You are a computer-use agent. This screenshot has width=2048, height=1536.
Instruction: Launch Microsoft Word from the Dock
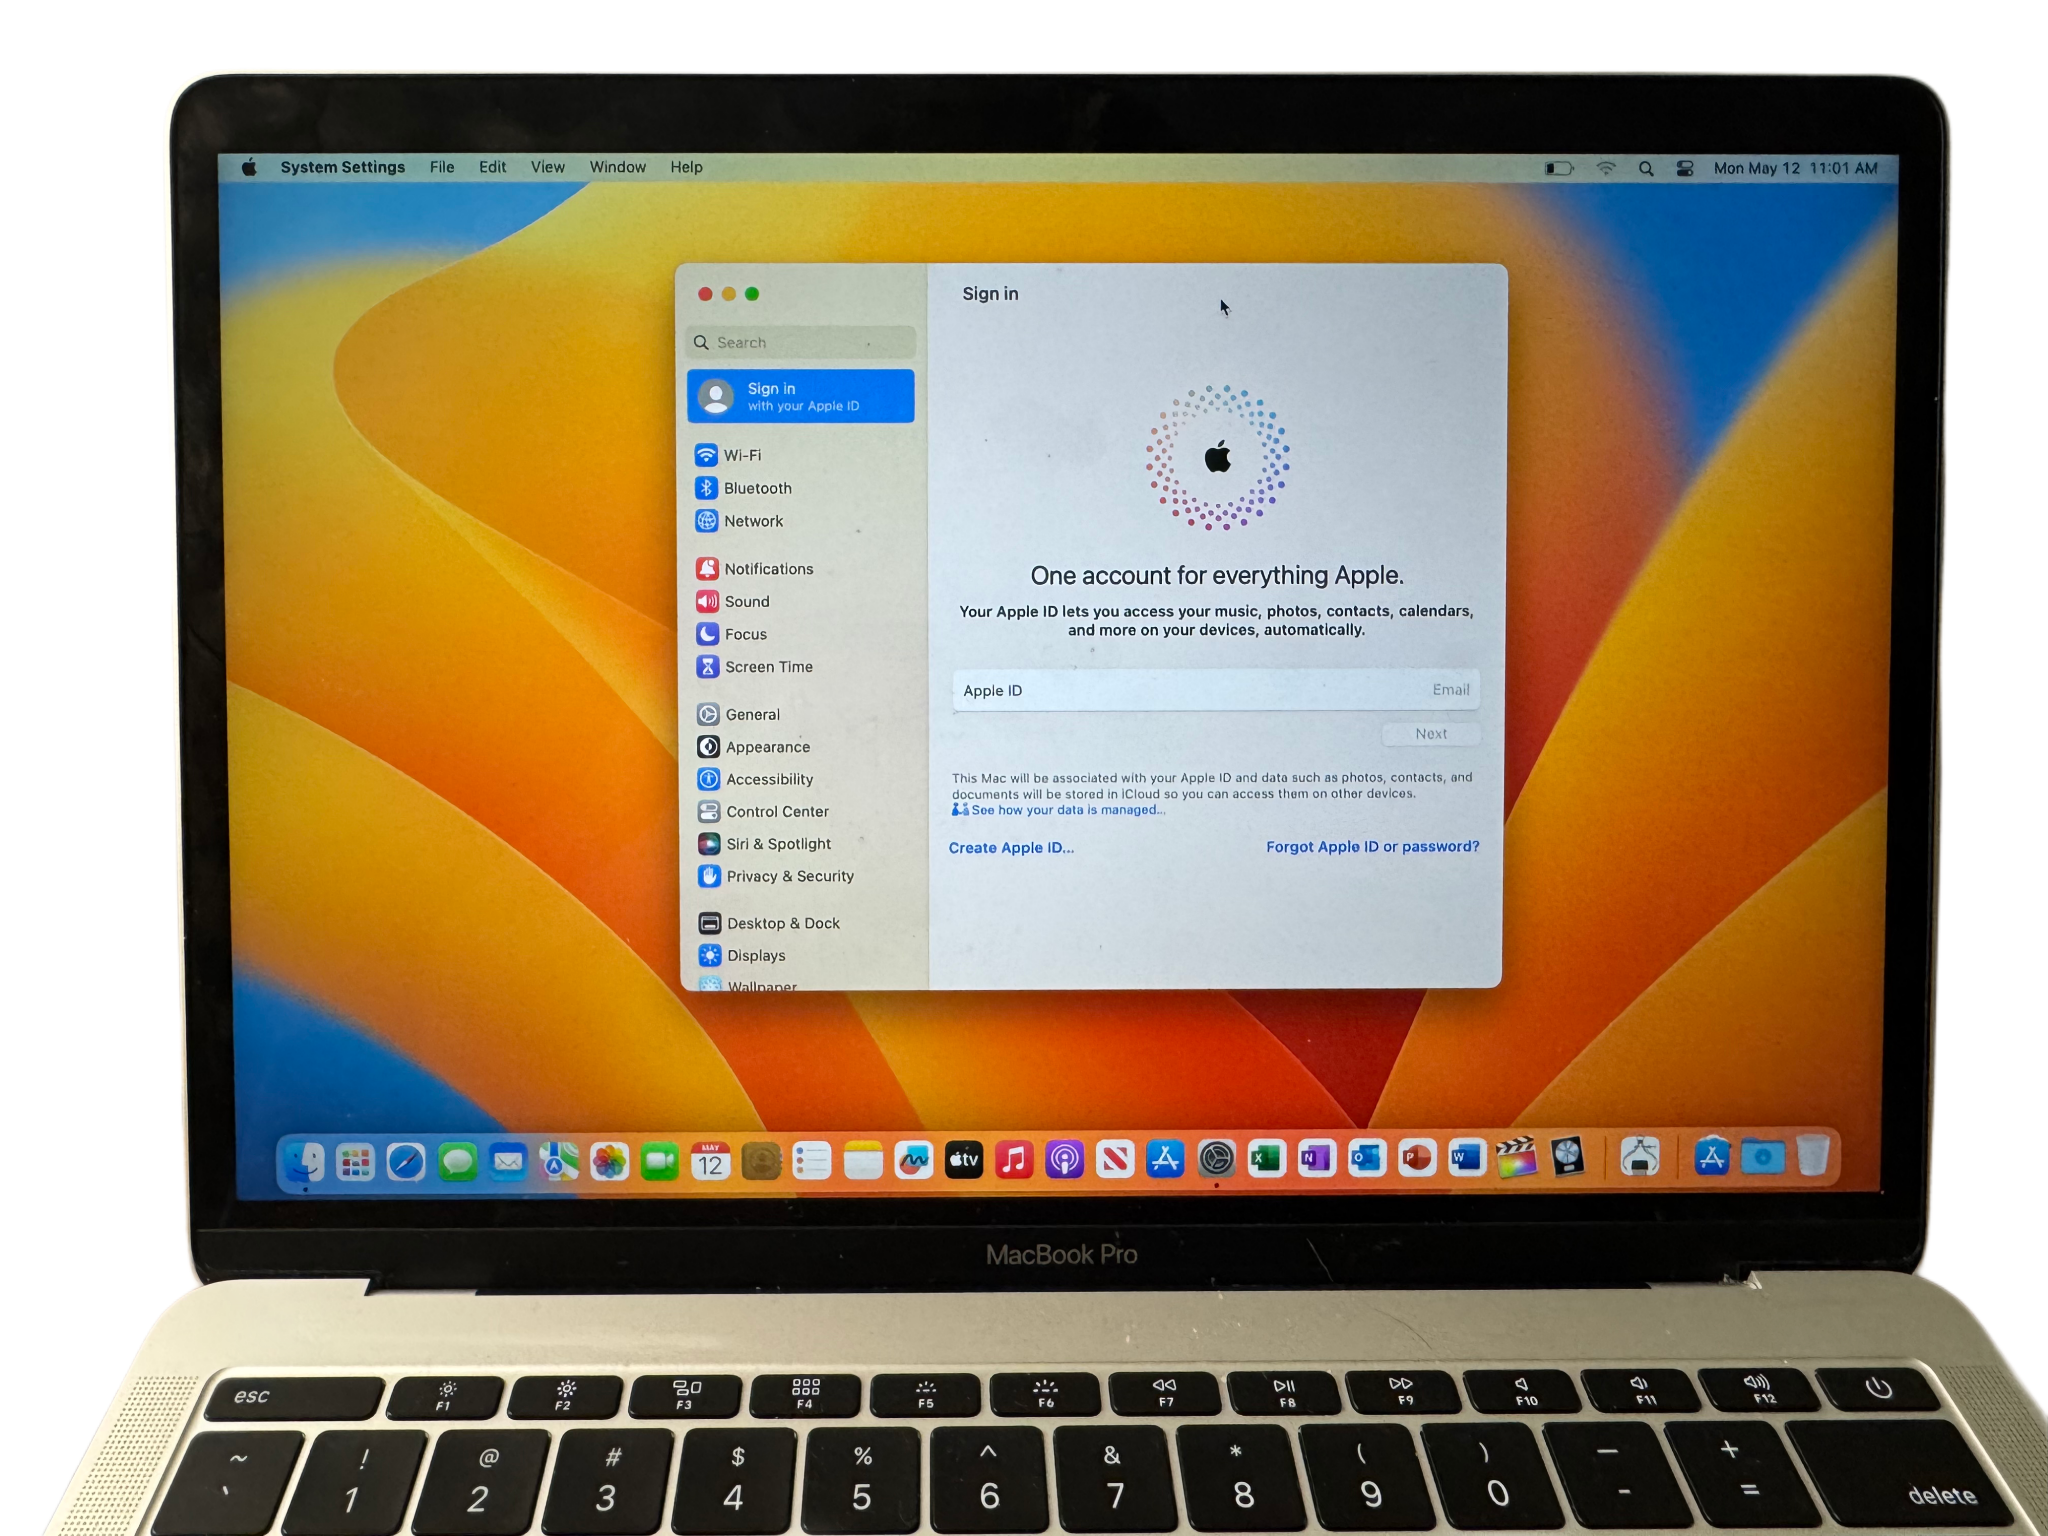tap(1467, 1158)
